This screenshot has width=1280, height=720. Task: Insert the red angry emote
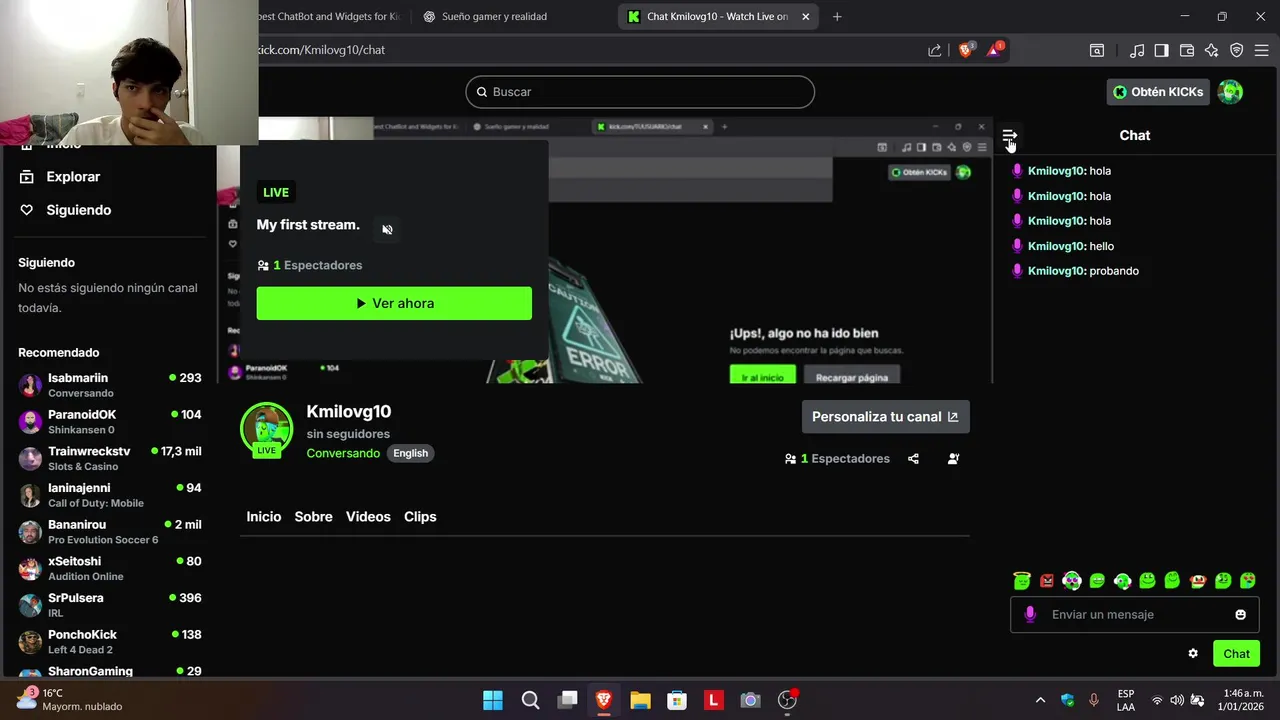coord(1047,581)
